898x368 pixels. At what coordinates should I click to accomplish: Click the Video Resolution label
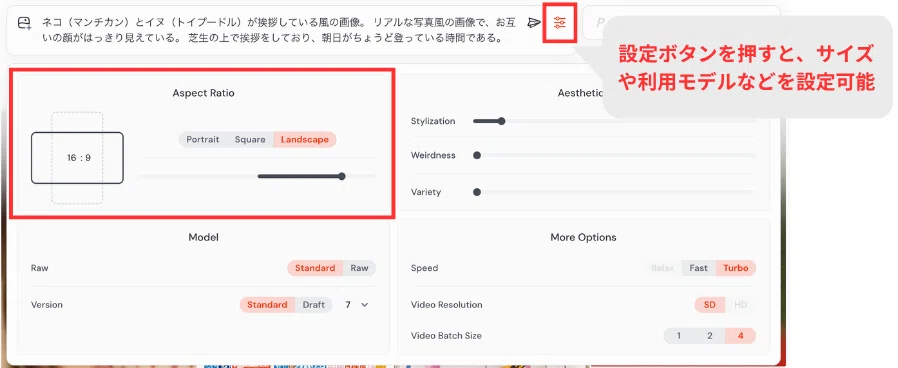447,304
